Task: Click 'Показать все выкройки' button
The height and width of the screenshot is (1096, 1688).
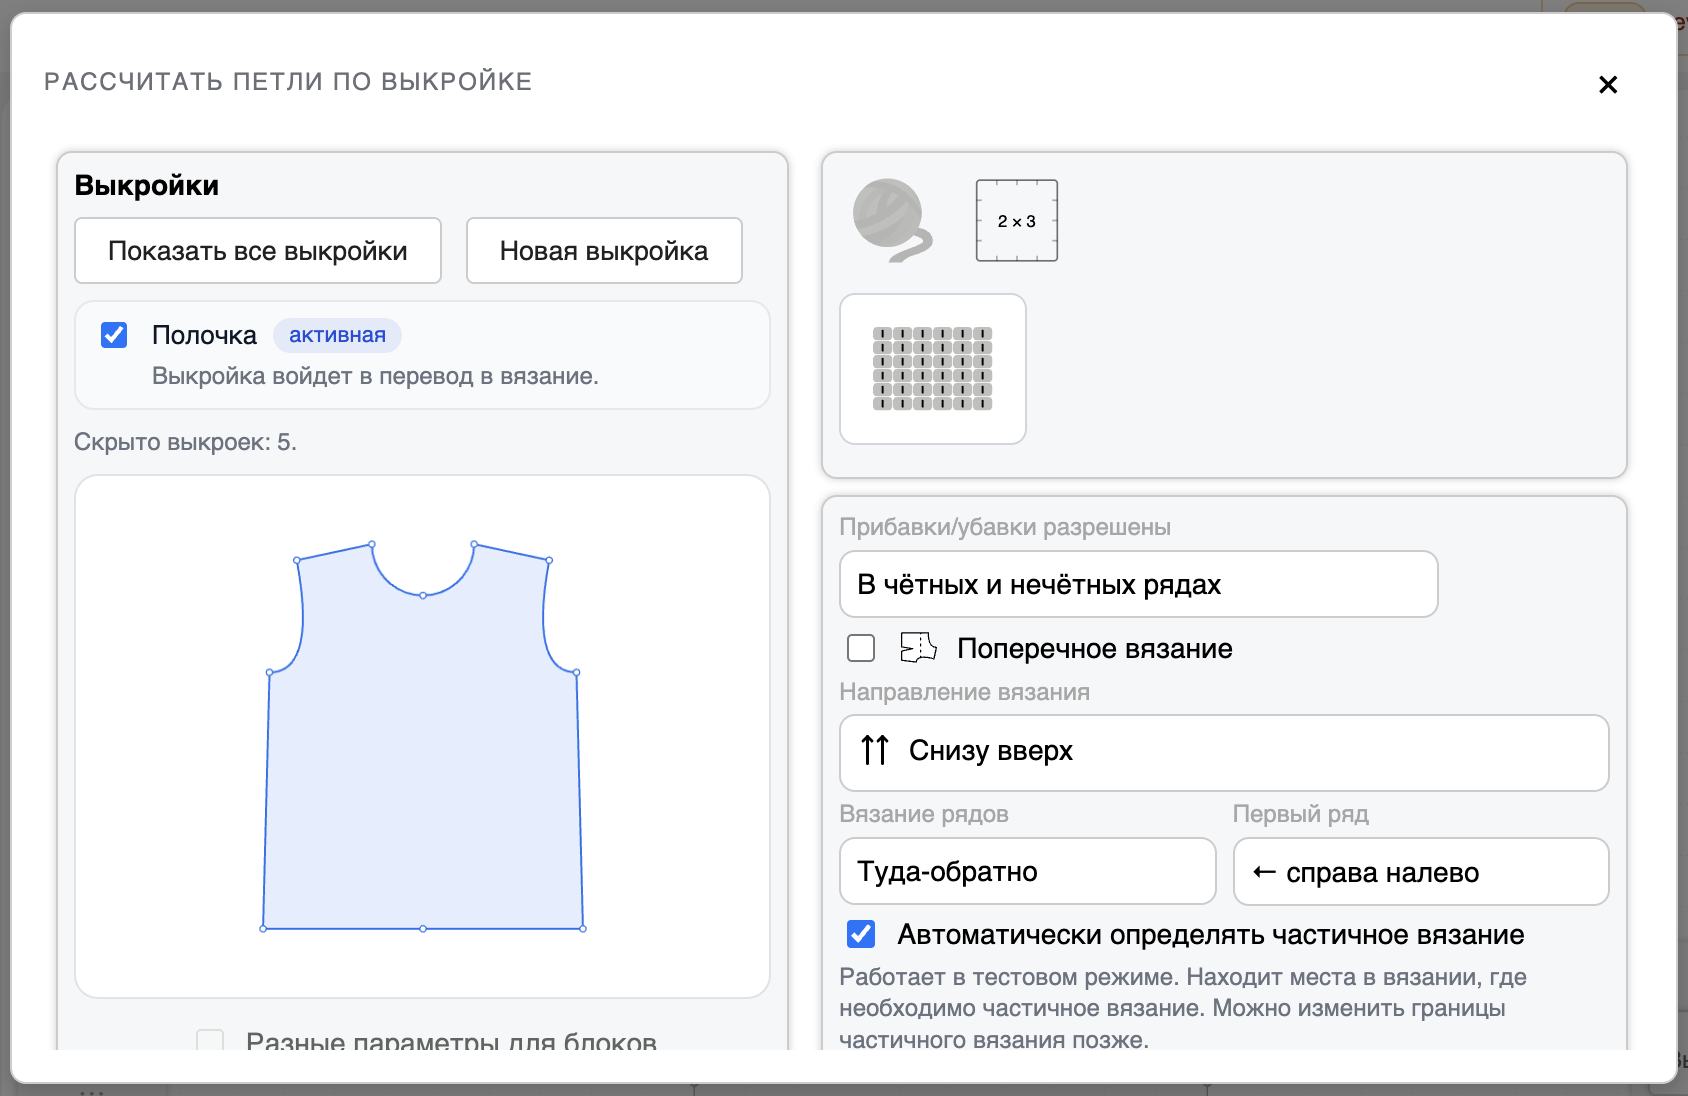Action: click(258, 251)
